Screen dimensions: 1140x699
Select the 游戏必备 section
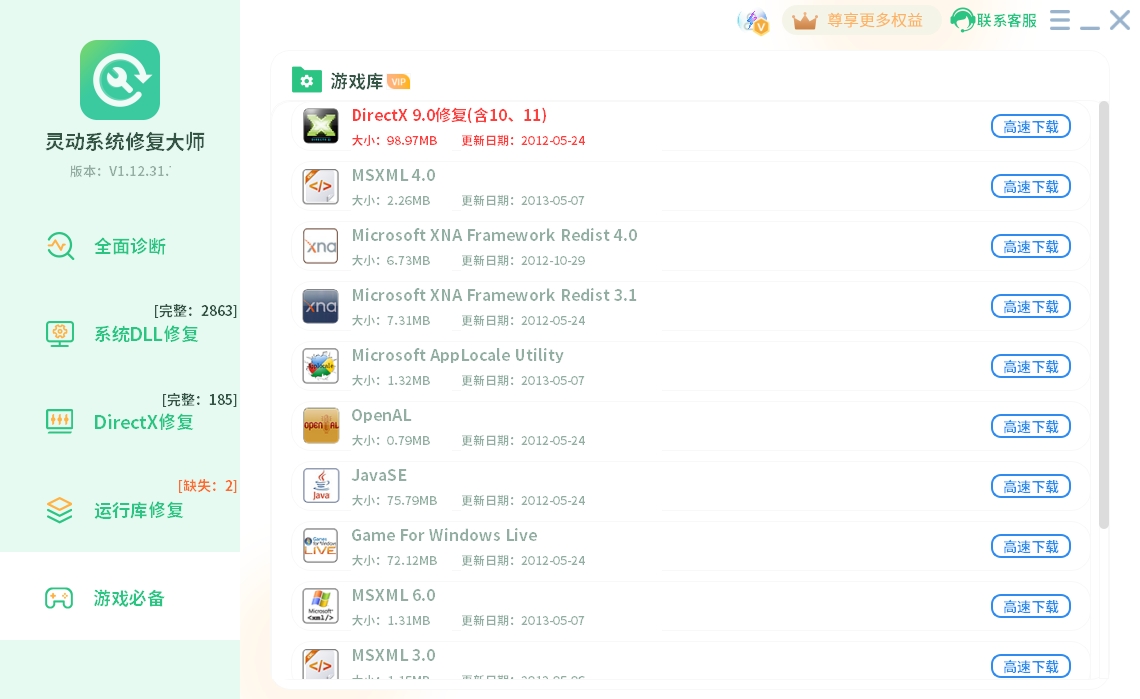120,596
